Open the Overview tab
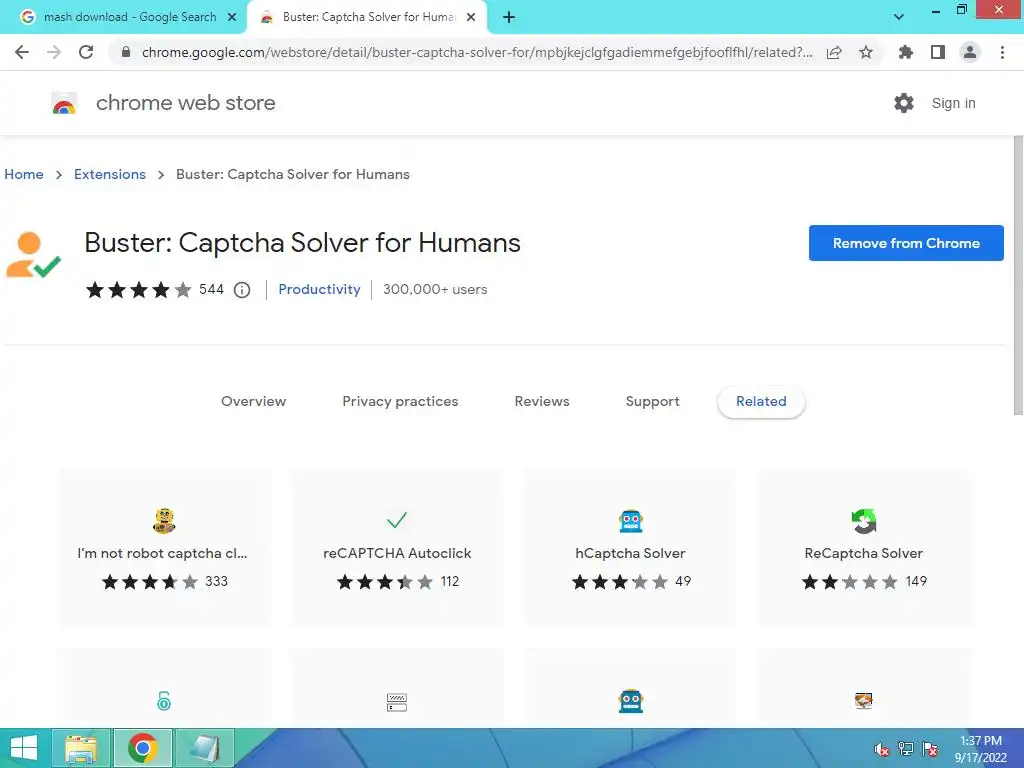 pos(253,402)
